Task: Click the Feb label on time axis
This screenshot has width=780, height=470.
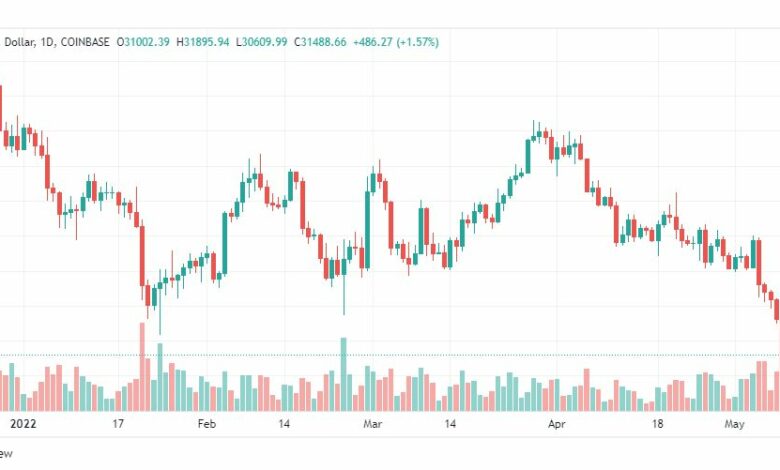Action: [x=206, y=424]
